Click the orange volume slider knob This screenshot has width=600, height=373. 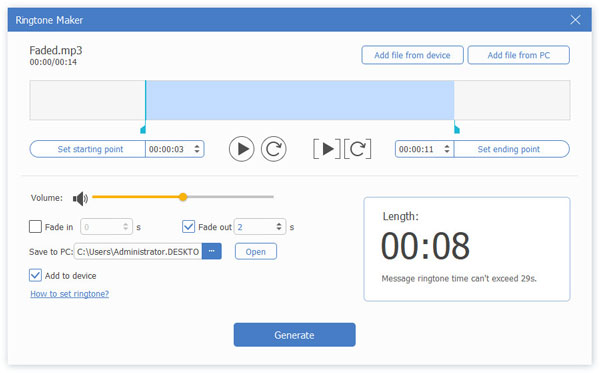coord(183,197)
